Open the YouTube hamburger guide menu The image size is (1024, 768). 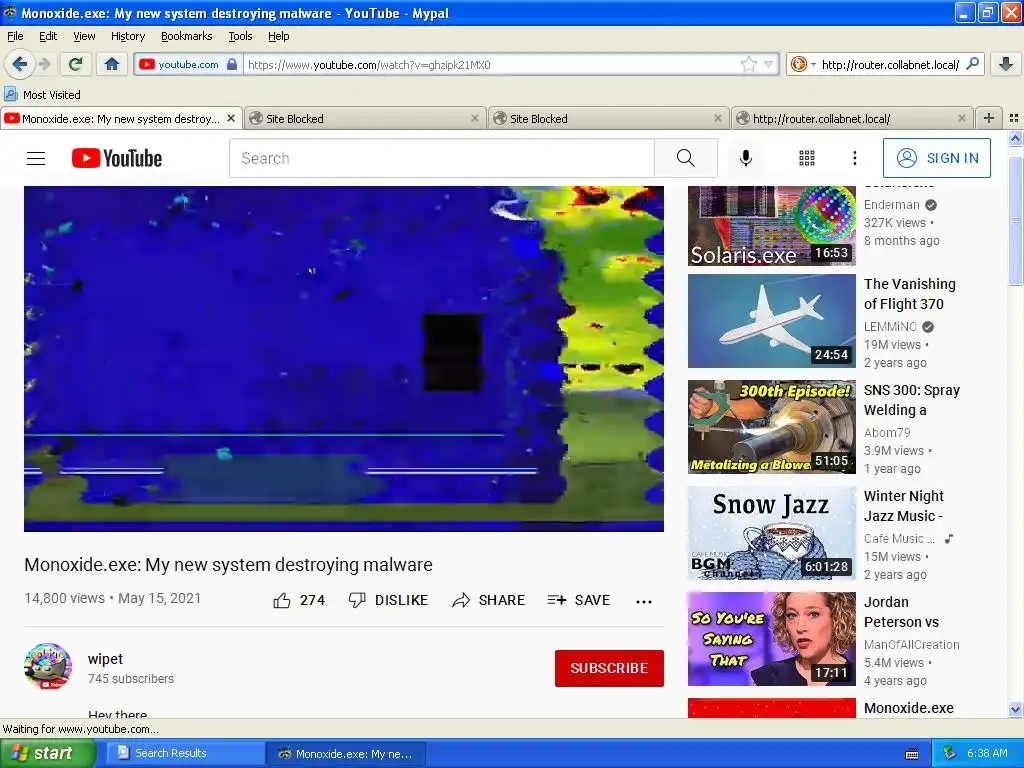(x=36, y=158)
